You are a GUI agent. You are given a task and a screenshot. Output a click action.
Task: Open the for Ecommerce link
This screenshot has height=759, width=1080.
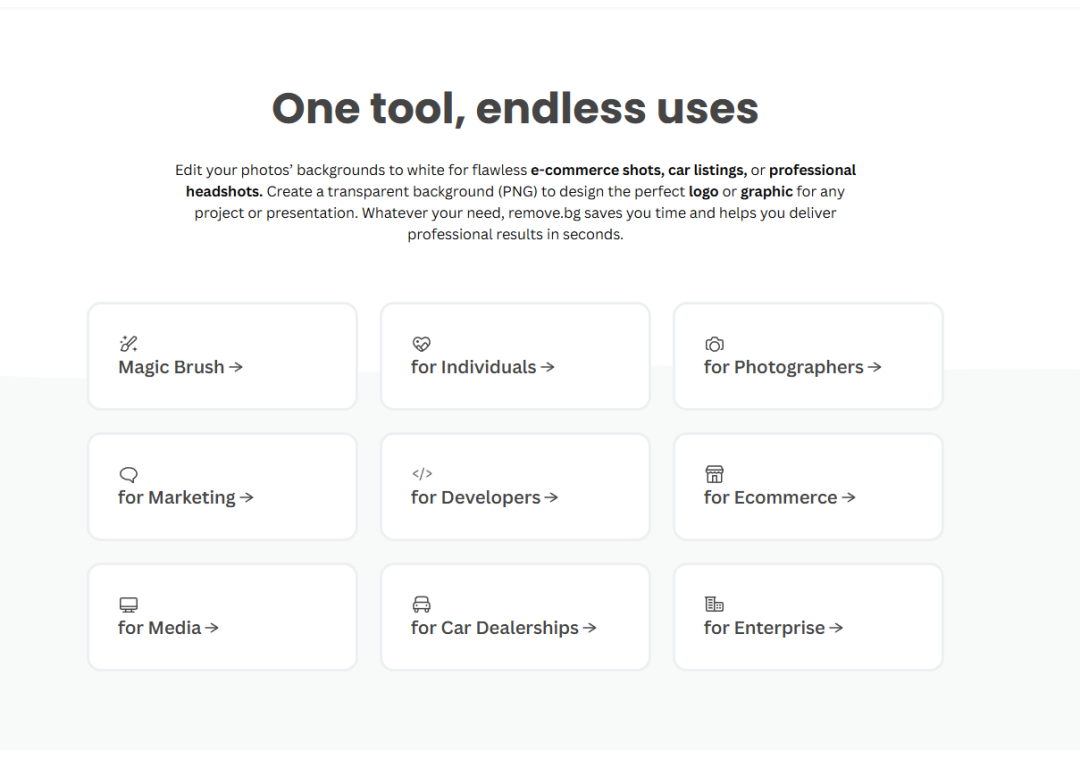(x=770, y=498)
